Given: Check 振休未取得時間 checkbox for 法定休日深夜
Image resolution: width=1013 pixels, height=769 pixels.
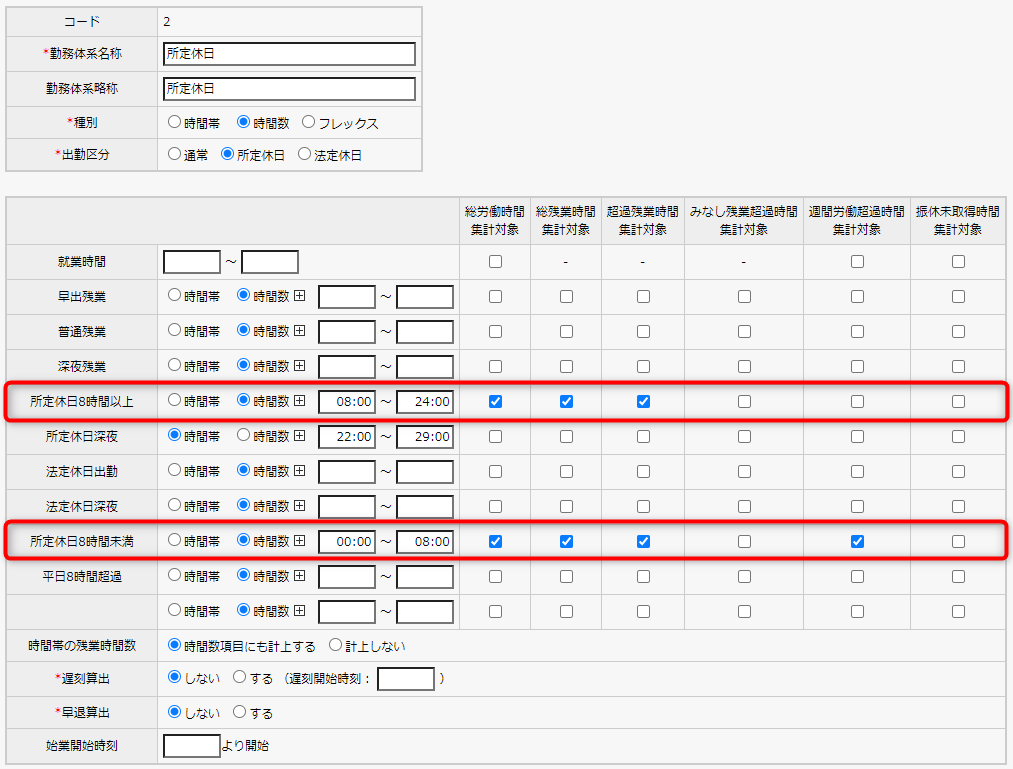Looking at the screenshot, I should [958, 506].
